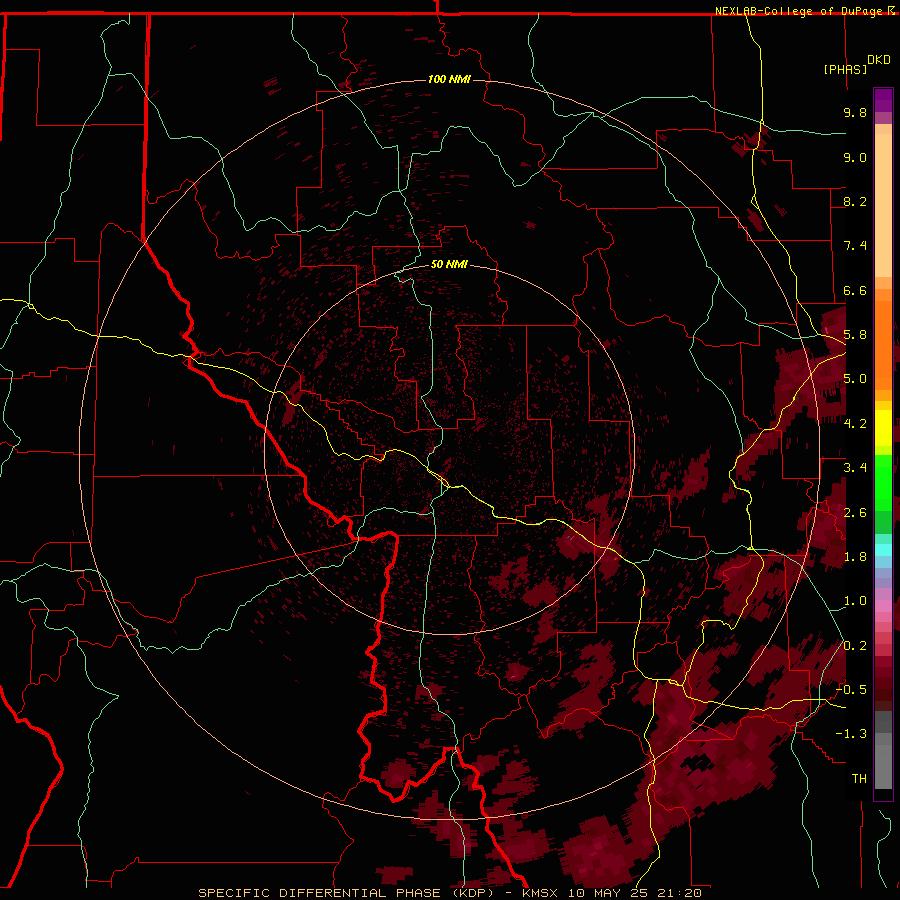Screen dimensions: 900x900
Task: Click the 1.0 legend value
Action: pos(855,602)
